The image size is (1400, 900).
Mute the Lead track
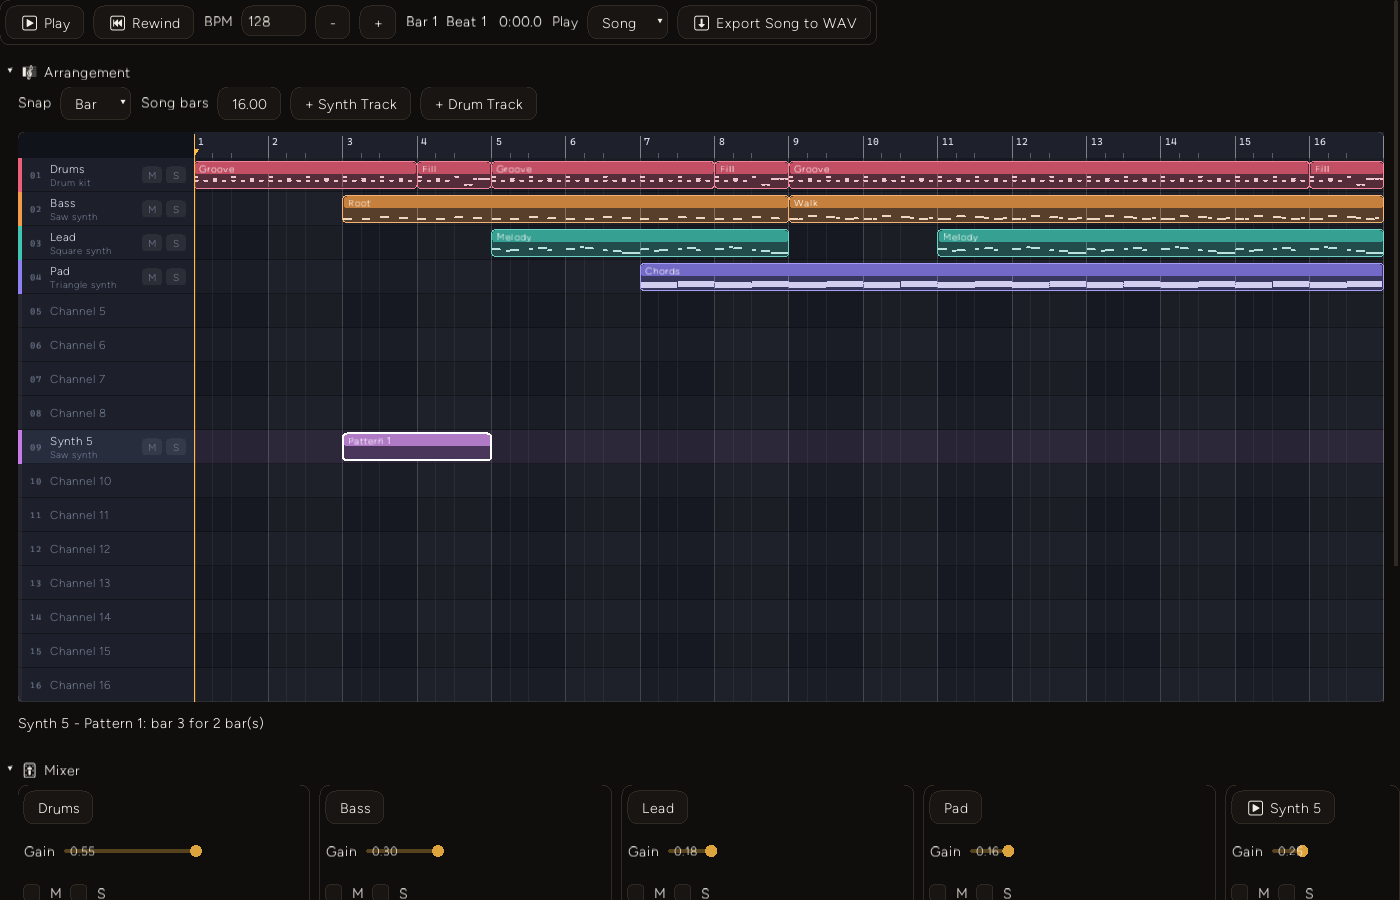point(152,243)
